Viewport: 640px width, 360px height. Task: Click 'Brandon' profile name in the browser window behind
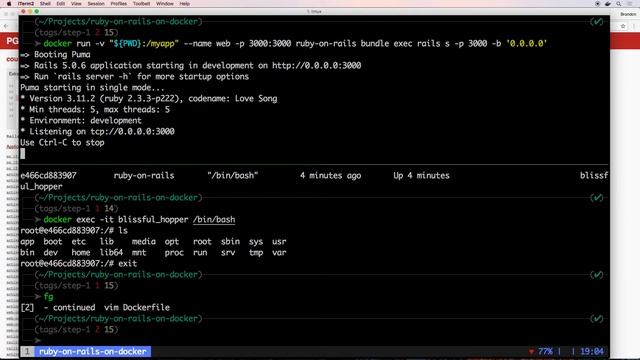[x=628, y=14]
